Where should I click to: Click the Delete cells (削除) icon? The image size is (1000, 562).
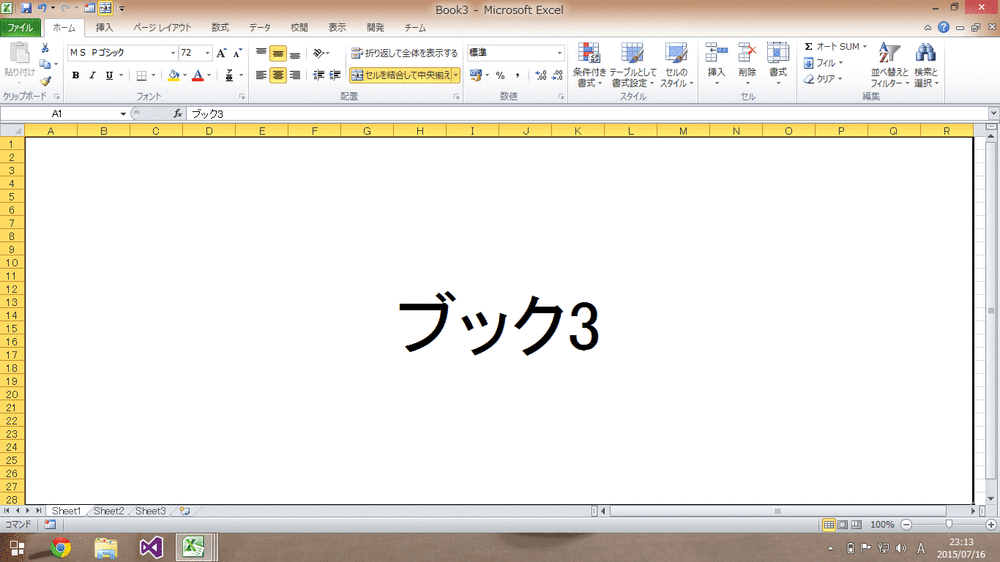pos(747,54)
